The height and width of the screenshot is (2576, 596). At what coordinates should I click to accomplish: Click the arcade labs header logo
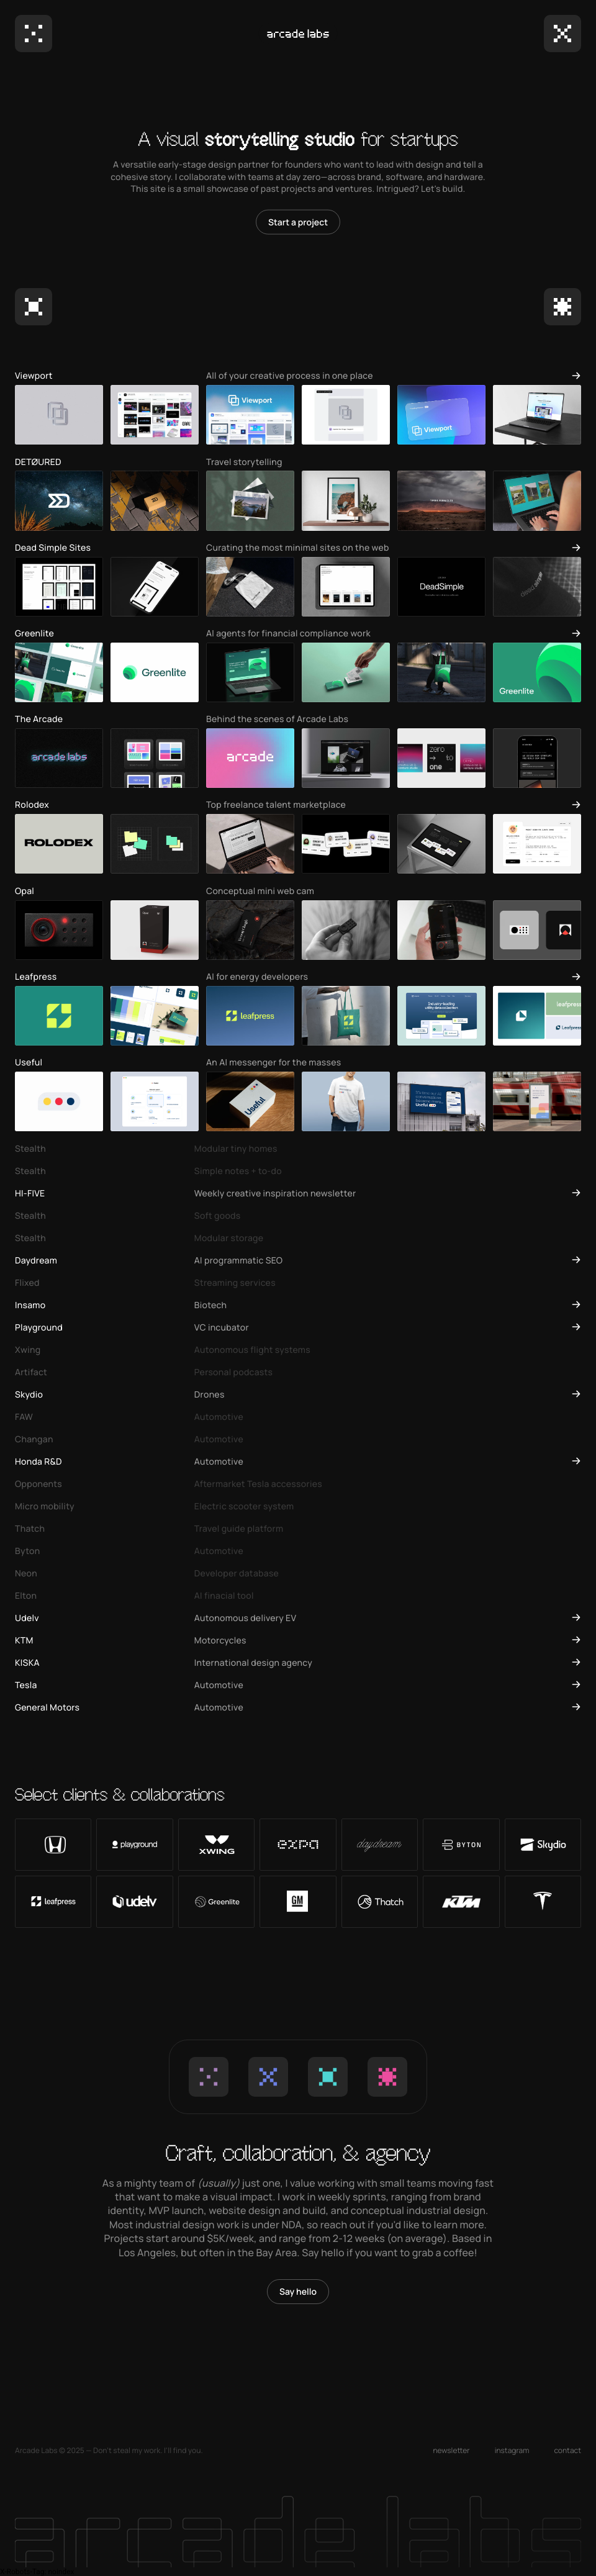tap(298, 34)
